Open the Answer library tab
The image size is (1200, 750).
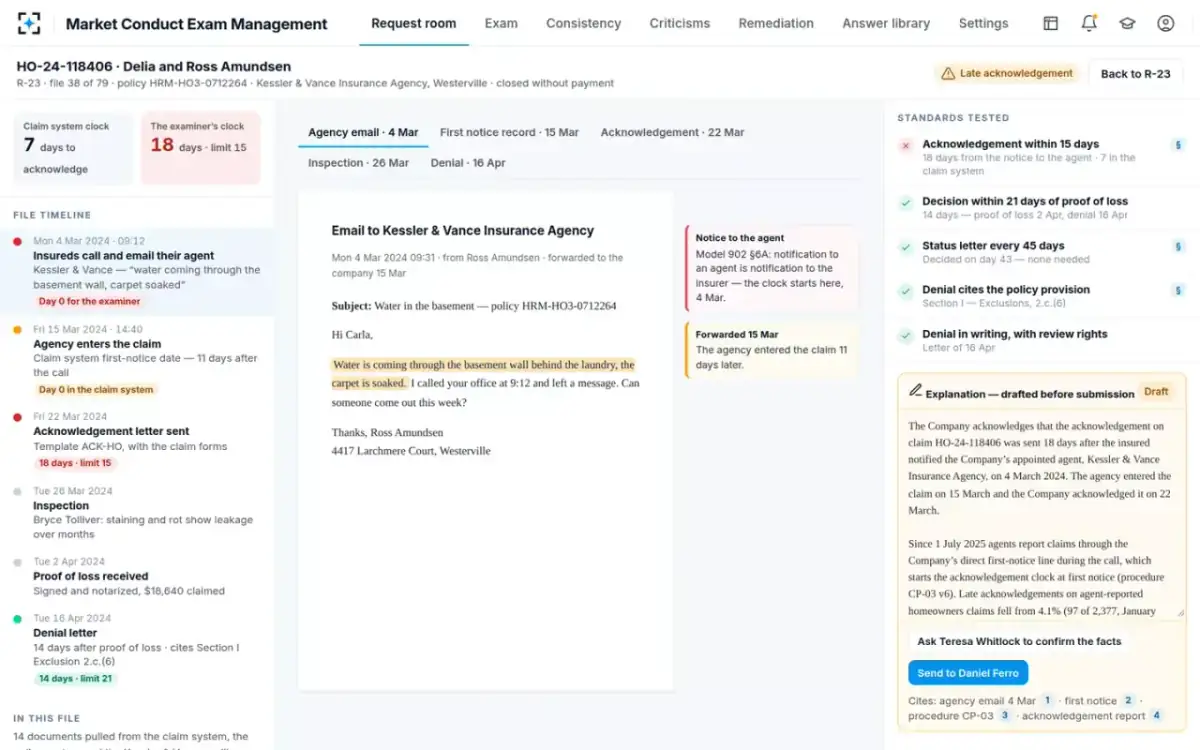click(x=886, y=23)
